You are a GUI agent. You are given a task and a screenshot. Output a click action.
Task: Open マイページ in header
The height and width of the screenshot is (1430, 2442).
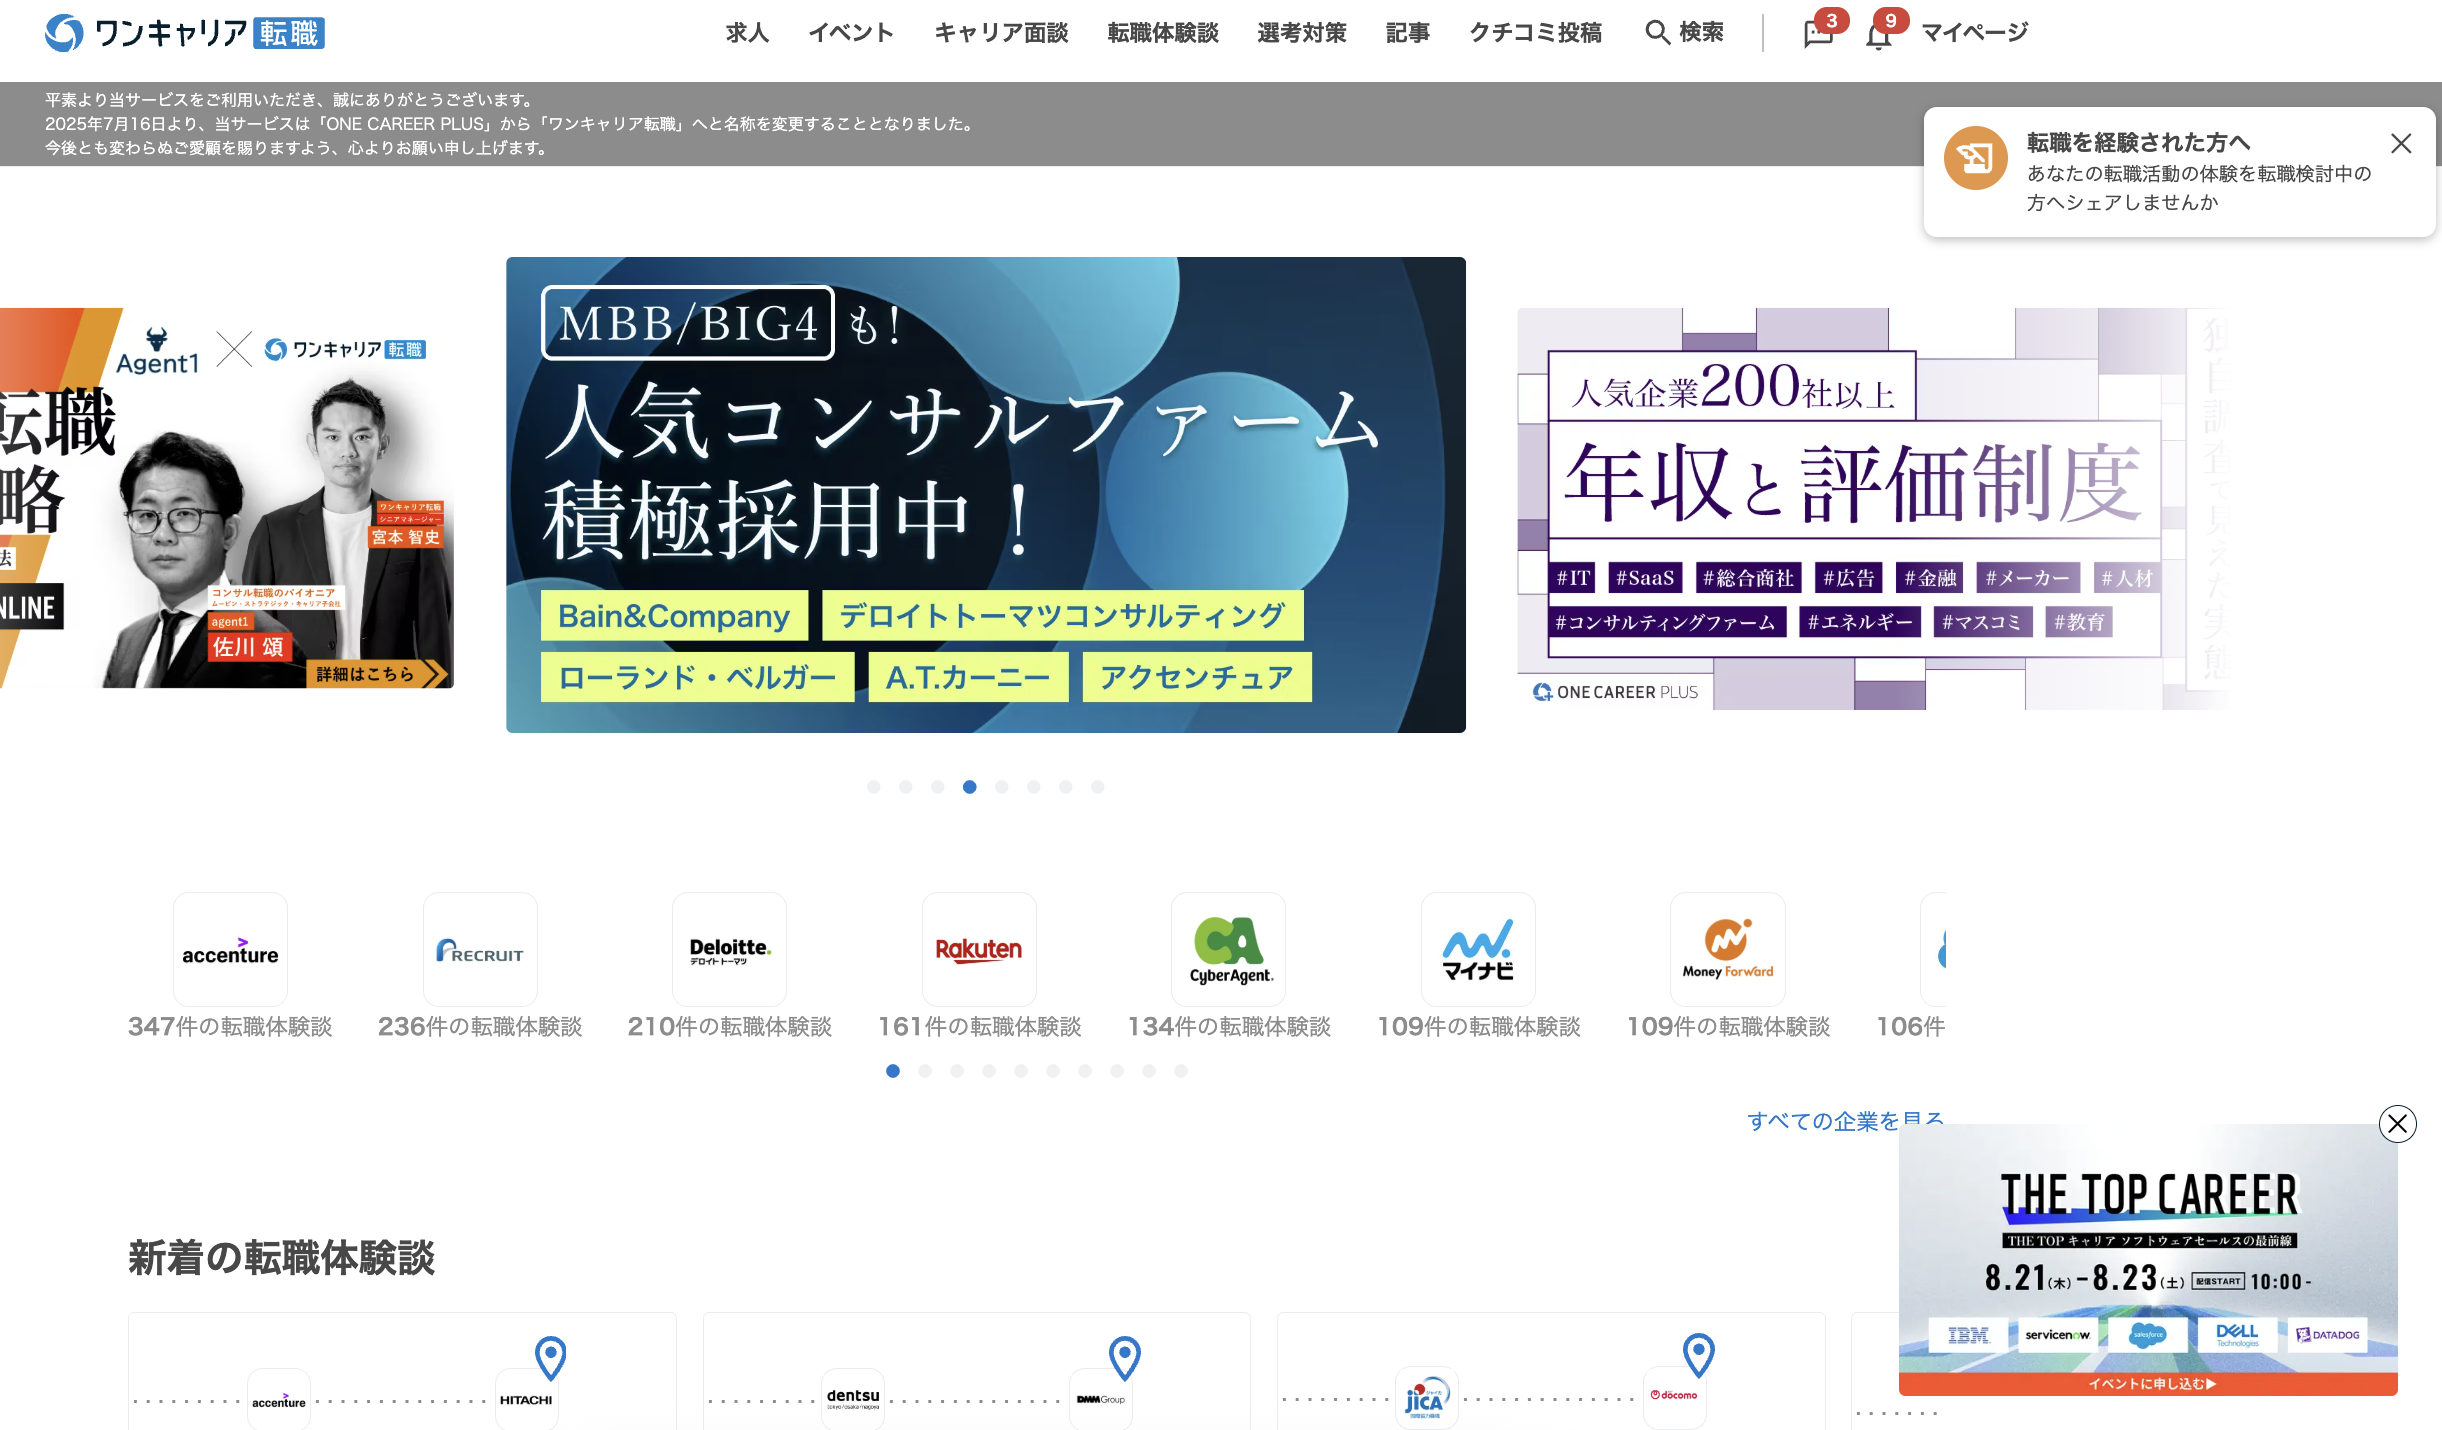pos(1975,33)
